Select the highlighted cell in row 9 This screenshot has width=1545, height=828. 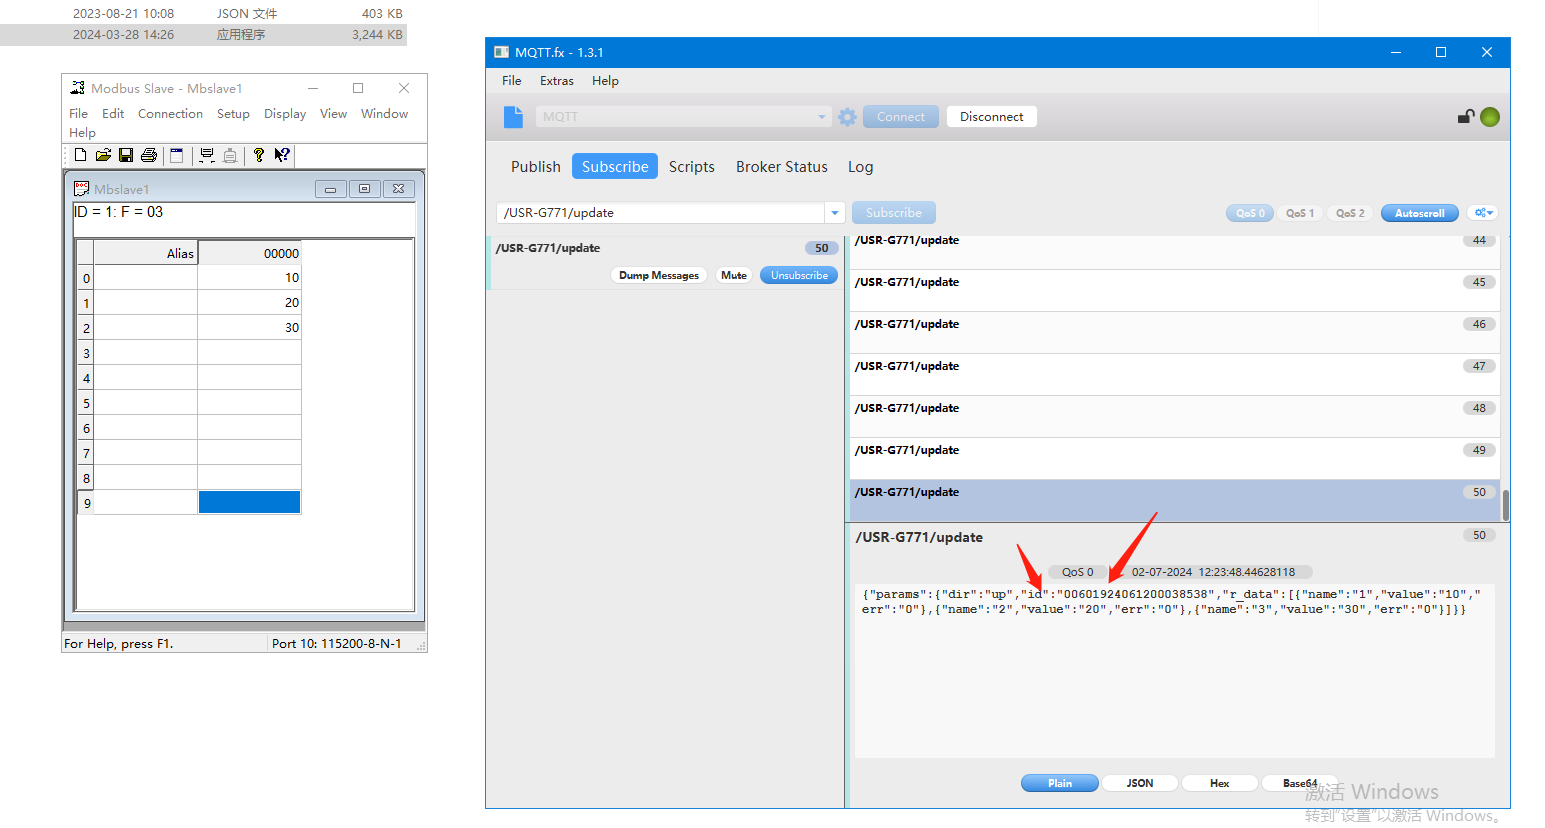tap(249, 502)
